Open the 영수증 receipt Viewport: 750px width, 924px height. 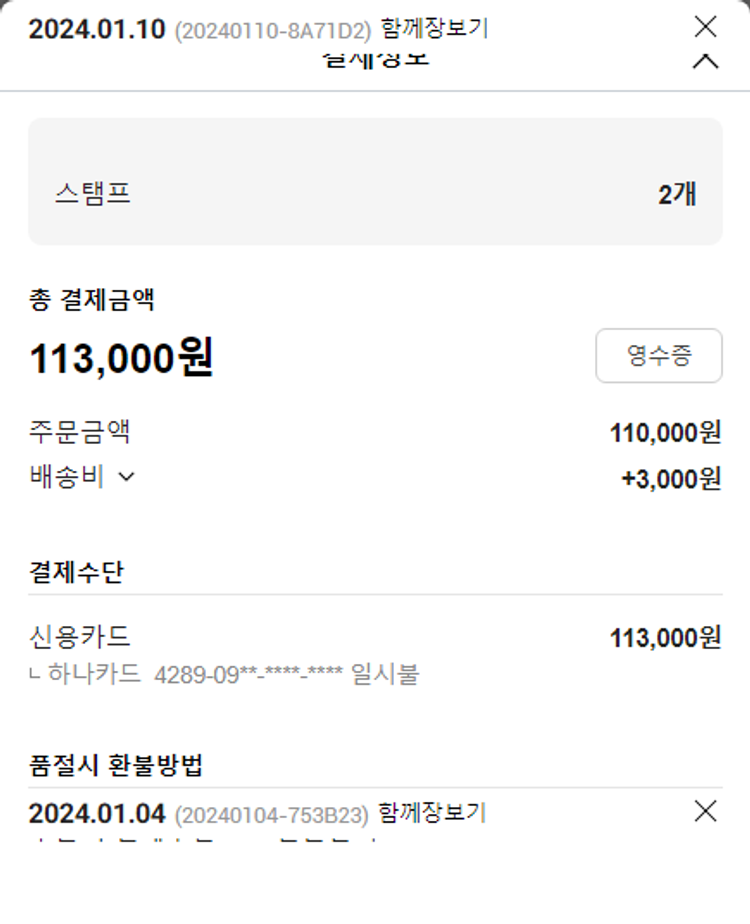[658, 355]
